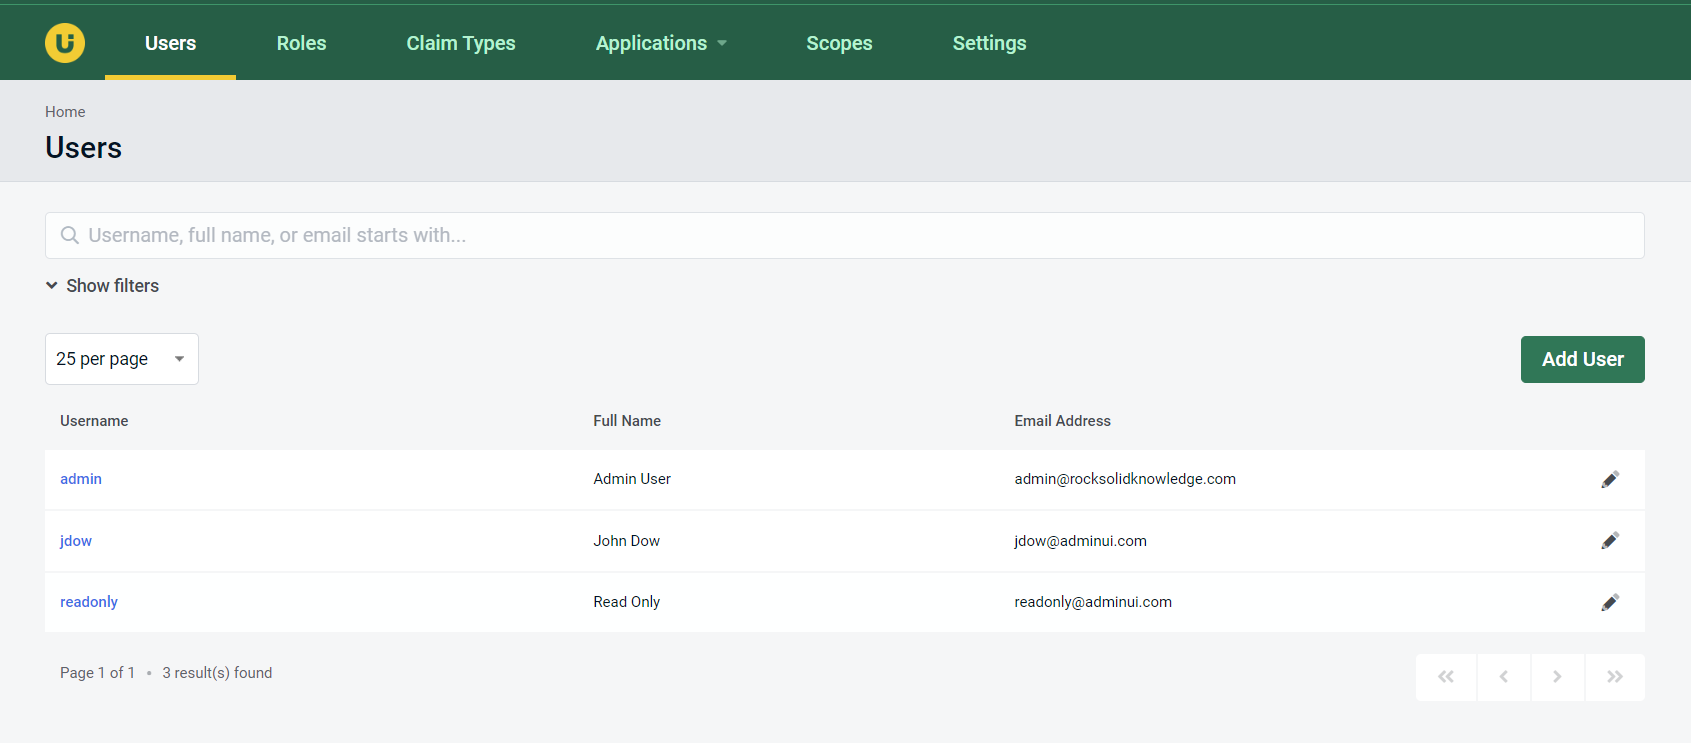1691x743 pixels.
Task: Select the Admin User full name cell
Action: point(632,479)
